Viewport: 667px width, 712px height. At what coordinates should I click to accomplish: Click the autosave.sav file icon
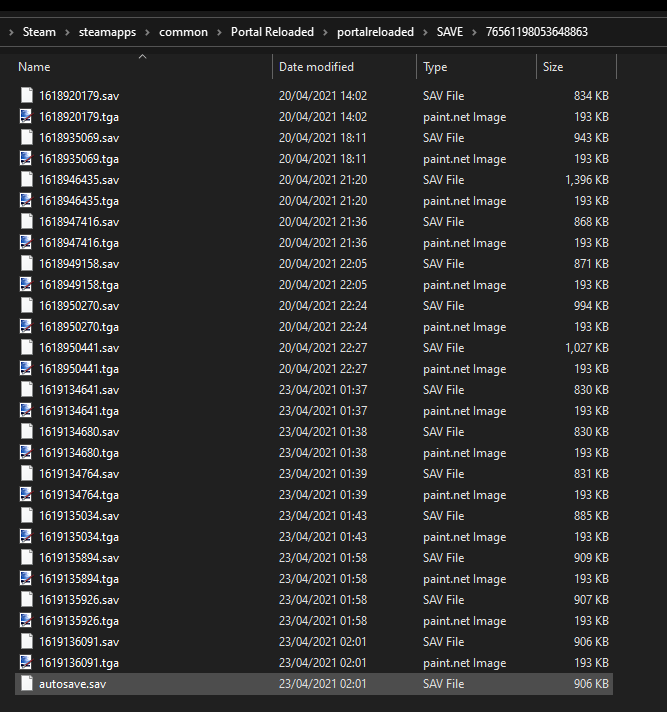pyautogui.click(x=26, y=684)
